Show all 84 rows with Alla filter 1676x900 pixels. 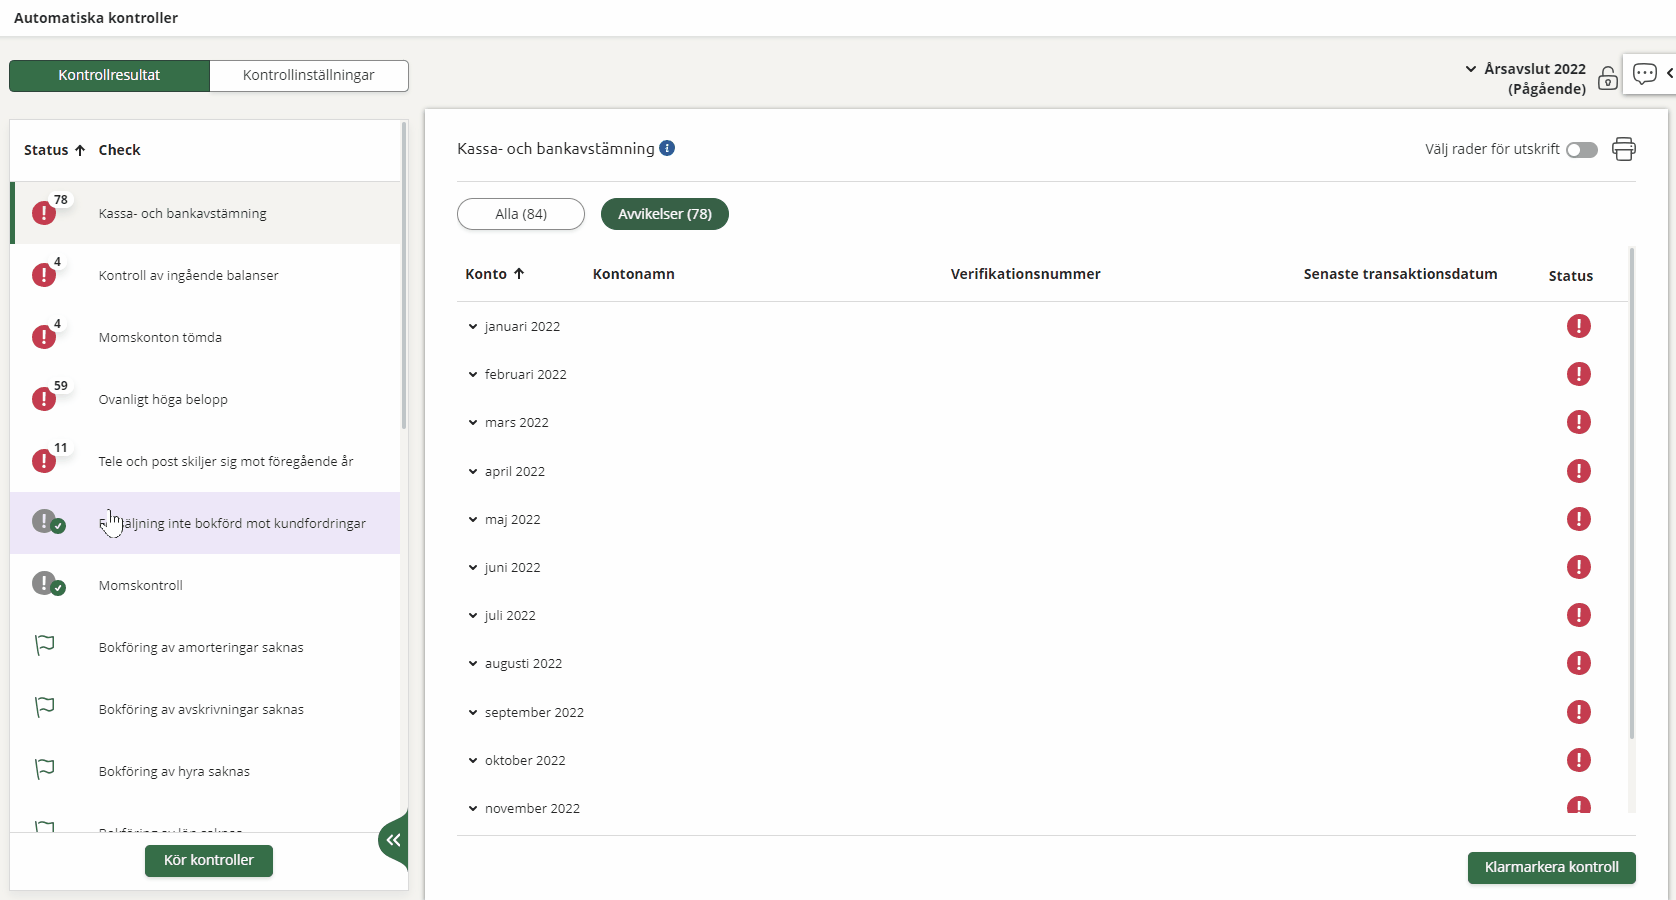[x=520, y=214]
